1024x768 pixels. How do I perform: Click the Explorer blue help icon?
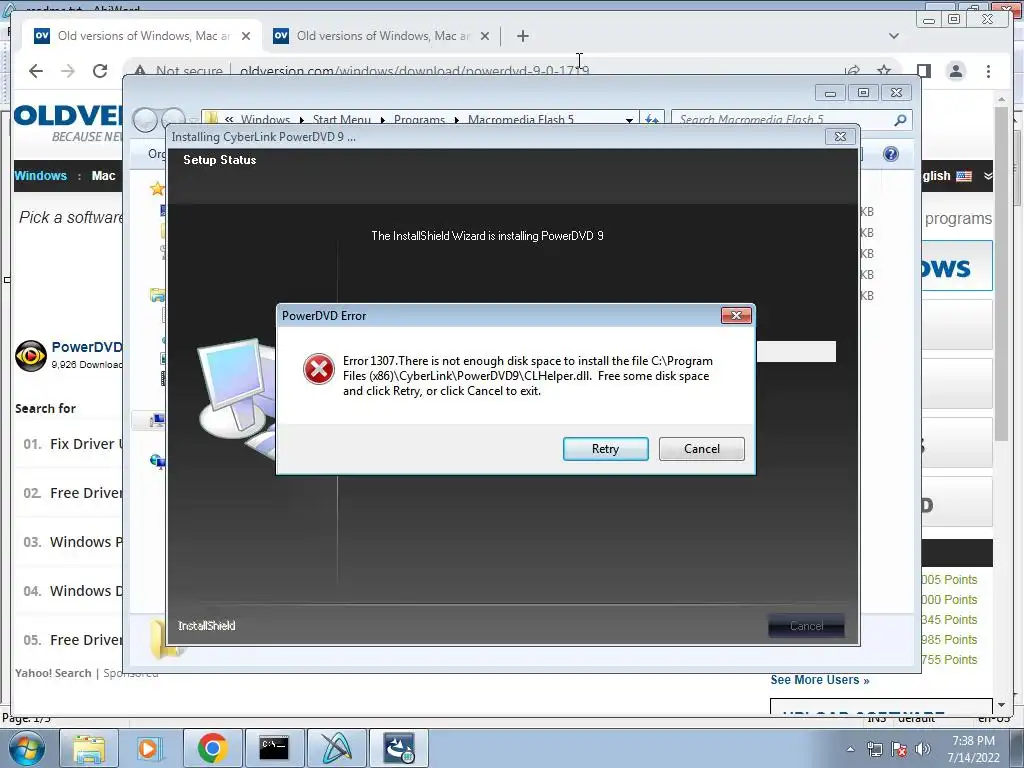tap(891, 154)
